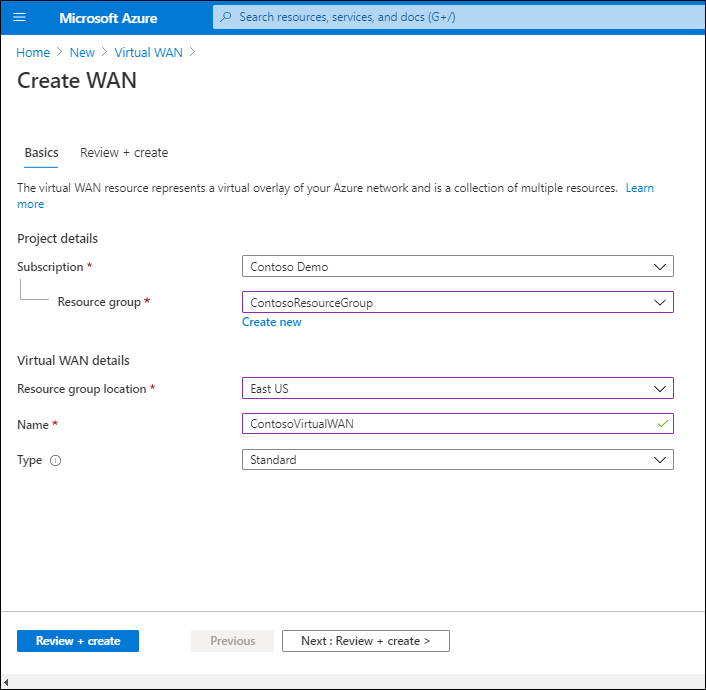Click the Name field ContosoVirtualWAN

pyautogui.click(x=457, y=424)
